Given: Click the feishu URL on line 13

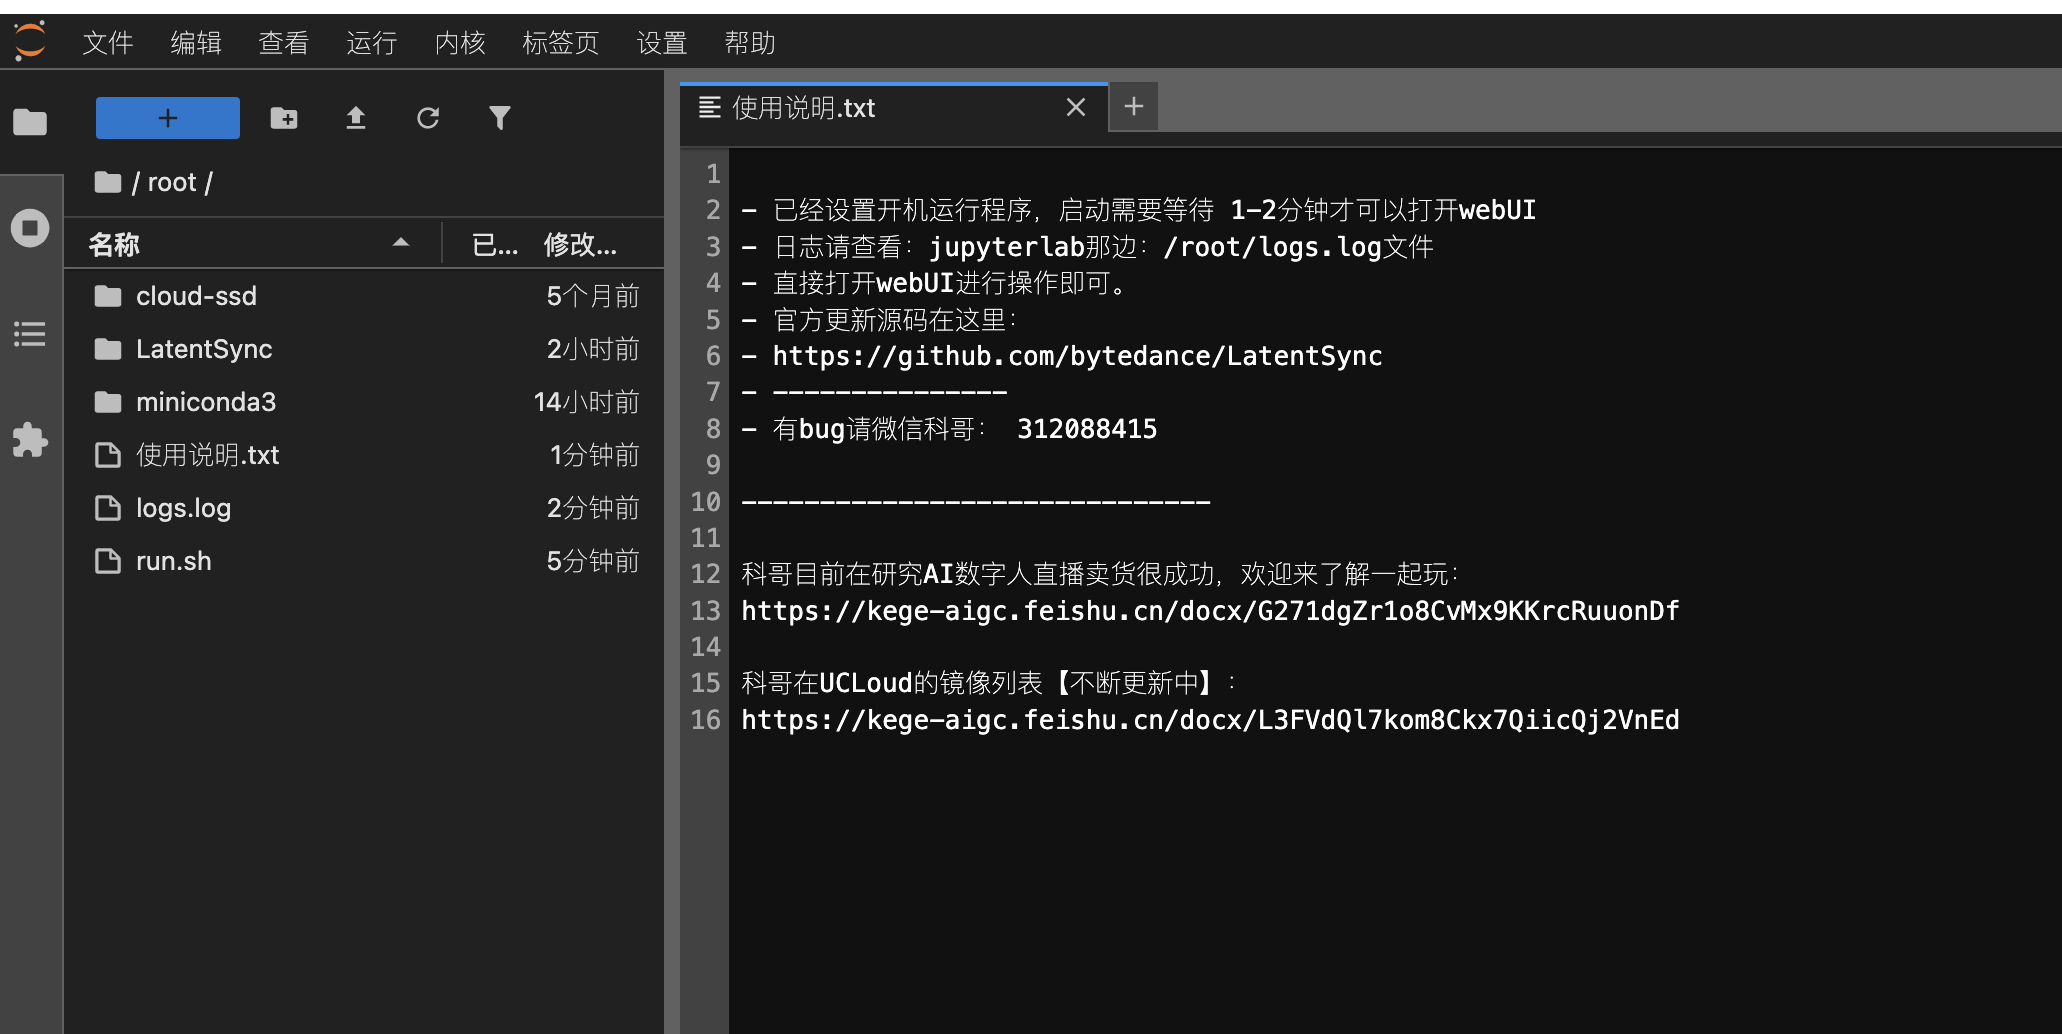Looking at the screenshot, I should tap(1210, 611).
